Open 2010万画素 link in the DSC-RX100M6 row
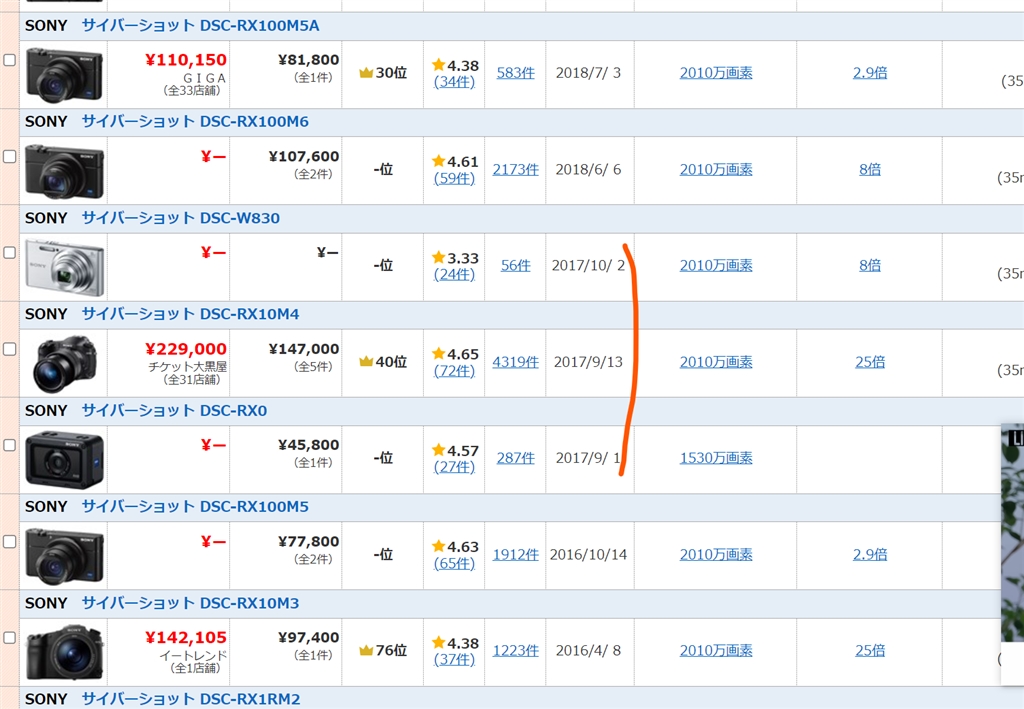This screenshot has height=709, width=1024. pos(716,169)
